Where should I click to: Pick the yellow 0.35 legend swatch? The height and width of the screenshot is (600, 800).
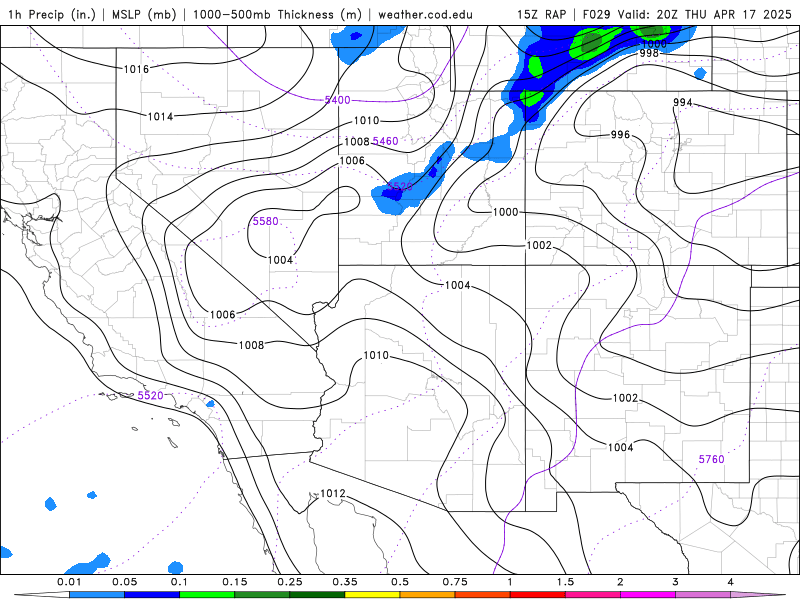click(x=372, y=595)
